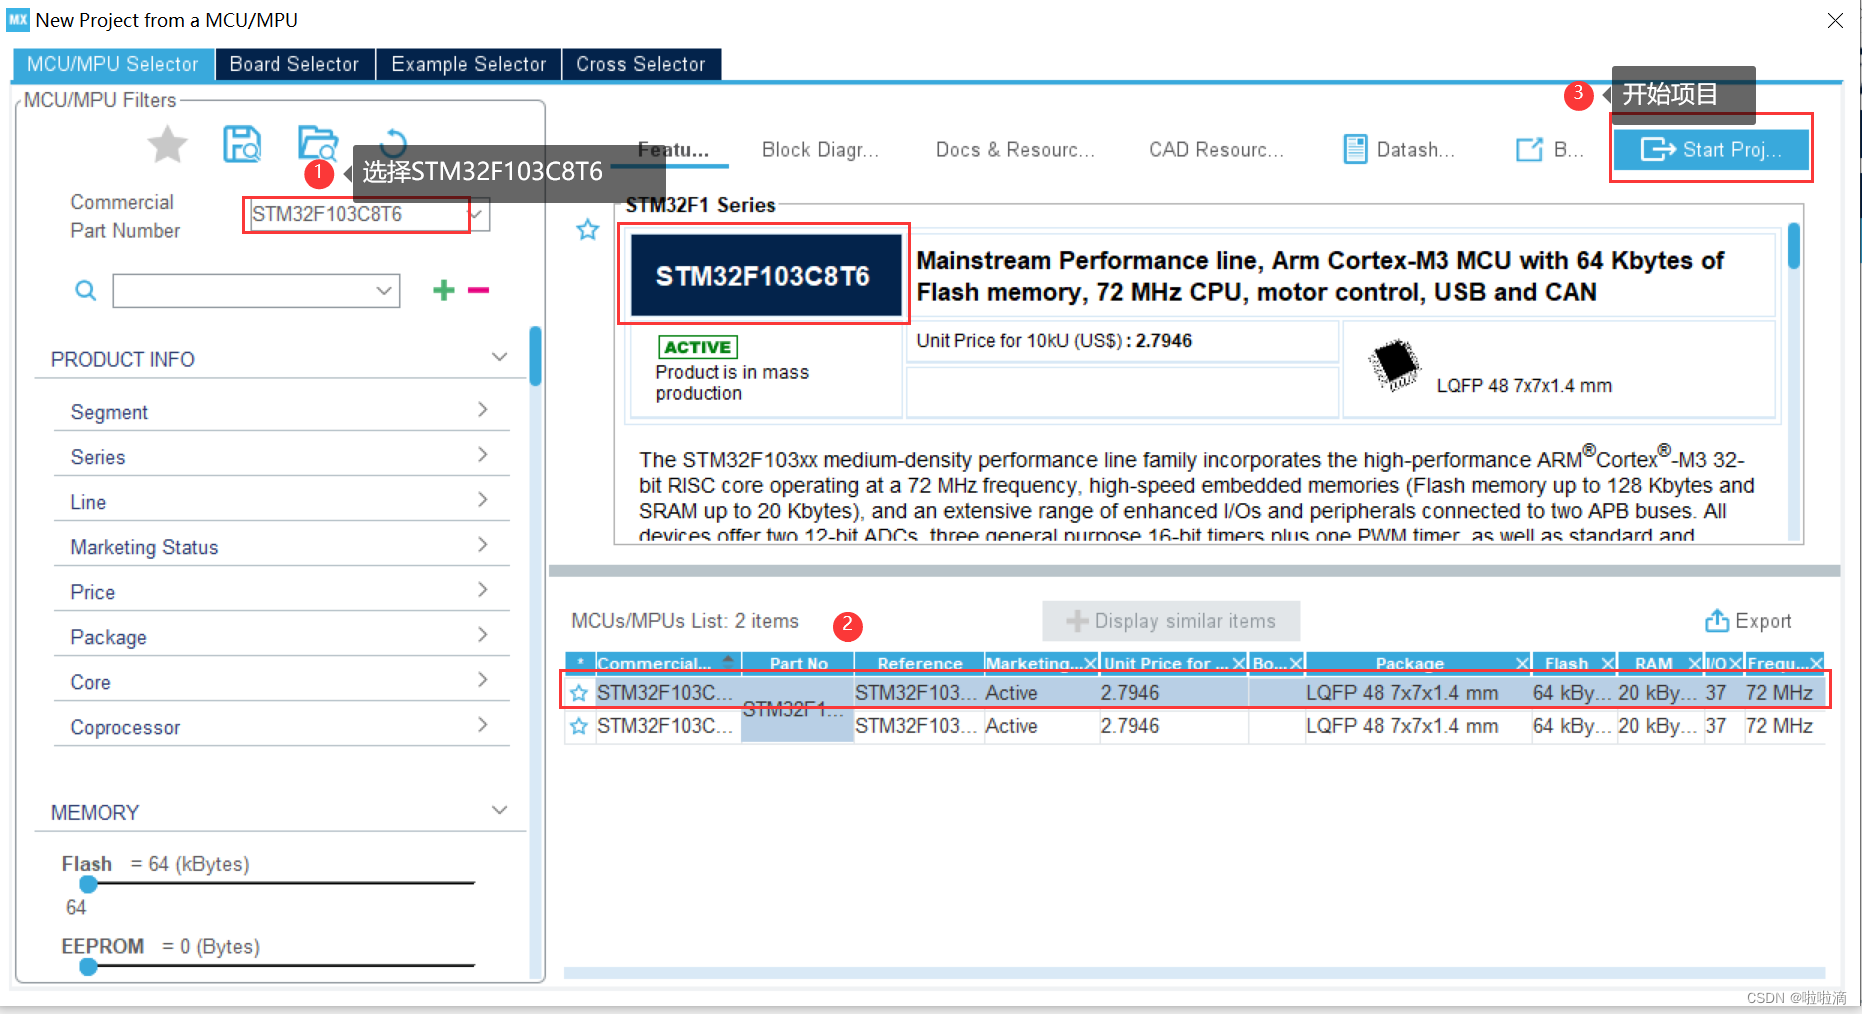The image size is (1862, 1014).
Task: Close the Flash column with its X
Action: [x=1608, y=663]
